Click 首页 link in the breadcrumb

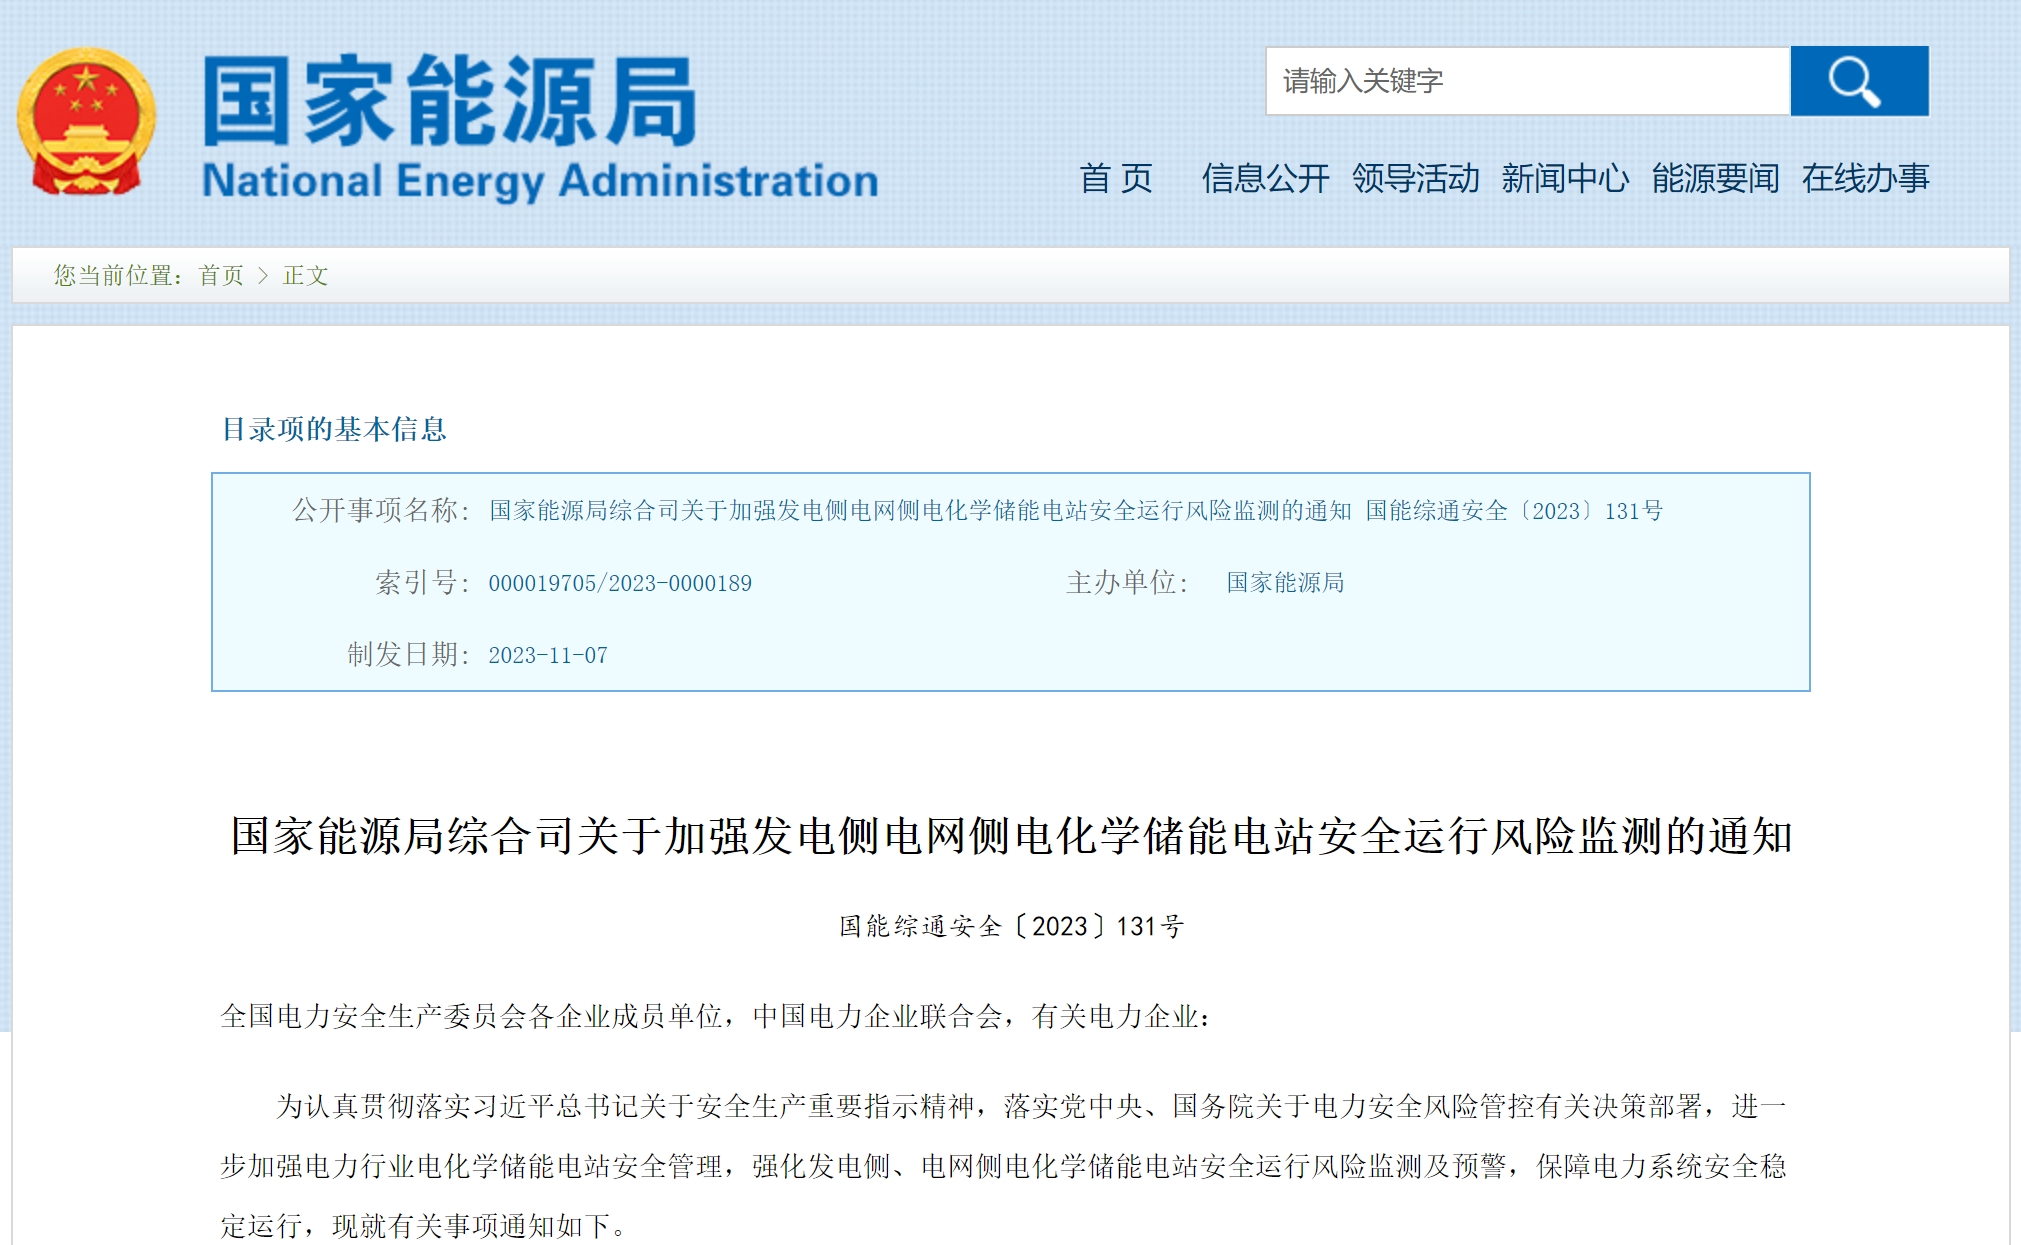tap(221, 275)
